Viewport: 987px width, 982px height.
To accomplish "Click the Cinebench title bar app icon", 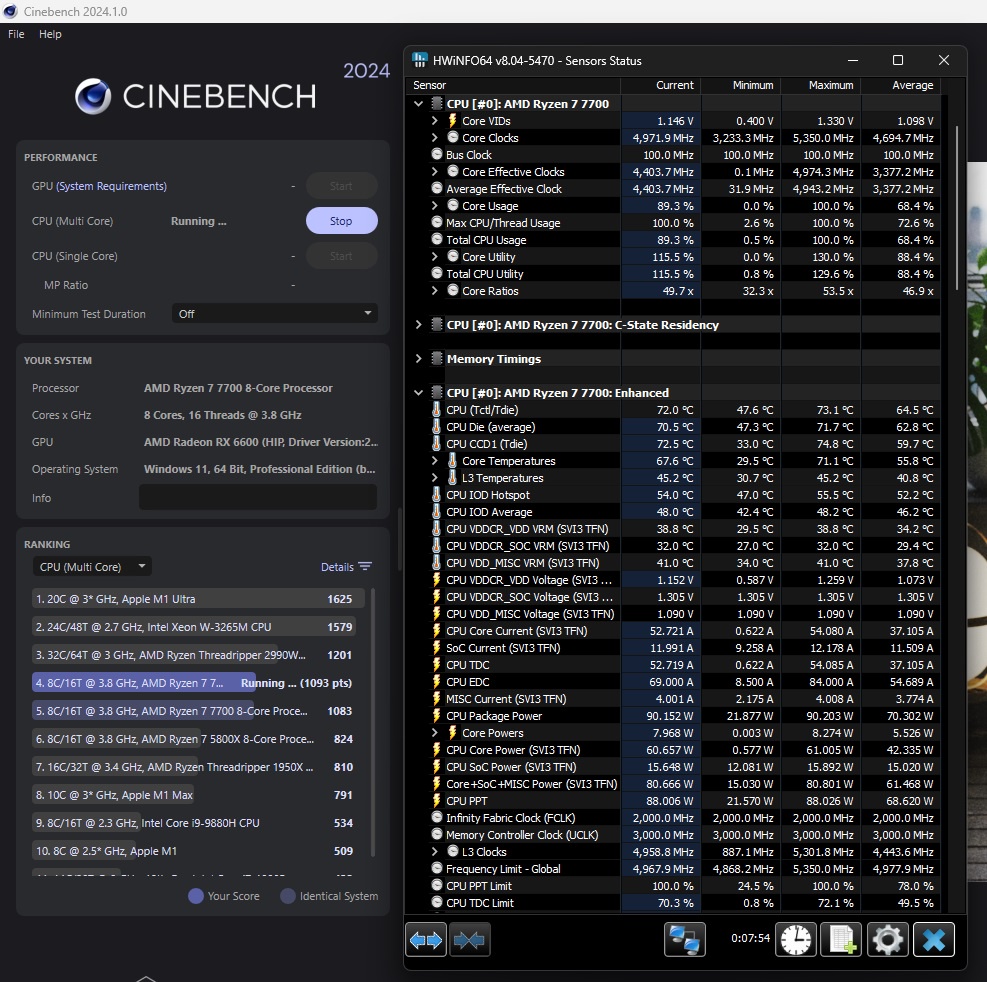I will tap(11, 11).
